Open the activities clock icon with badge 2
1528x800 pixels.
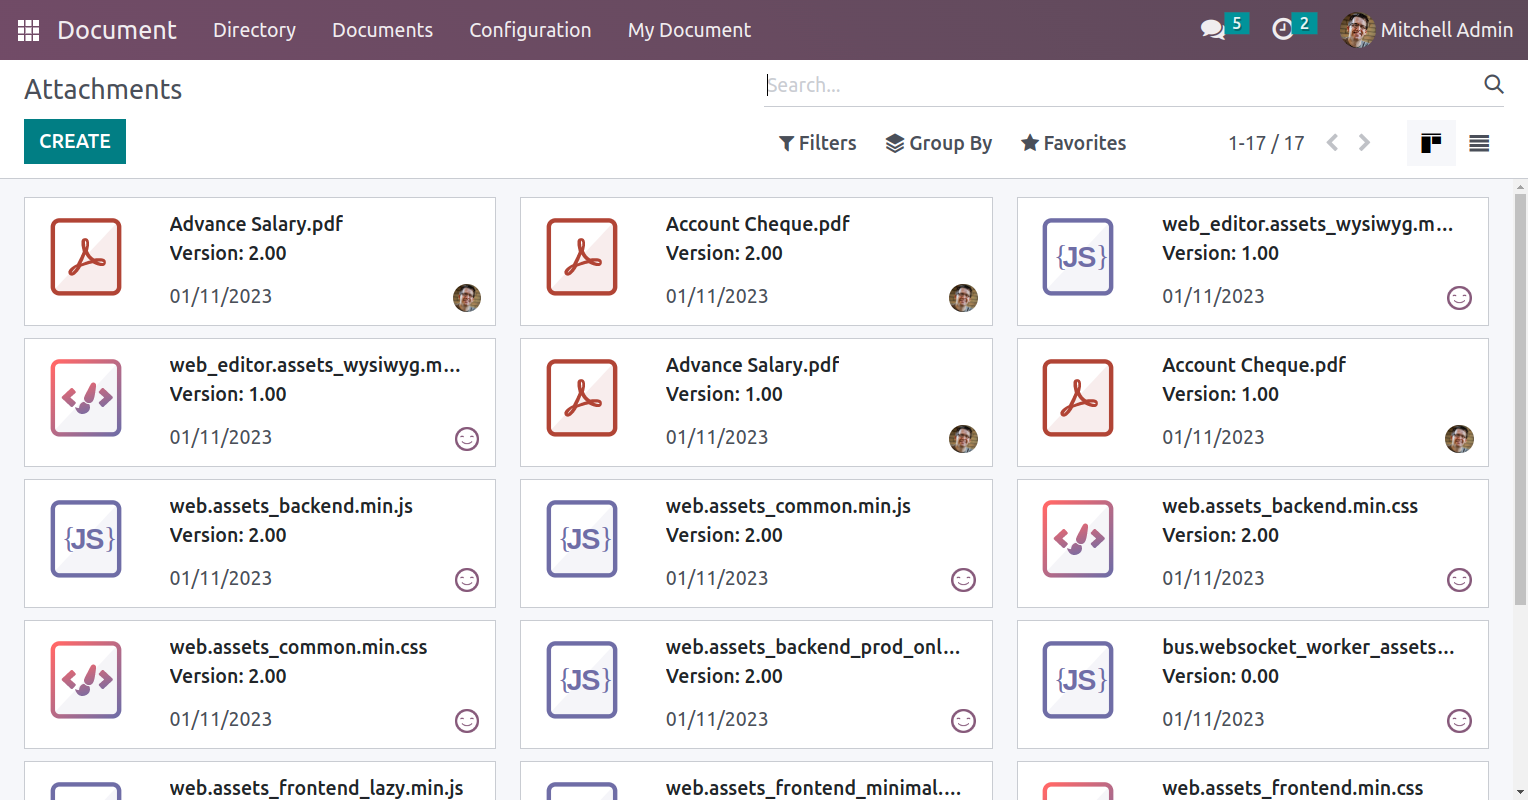point(1283,30)
